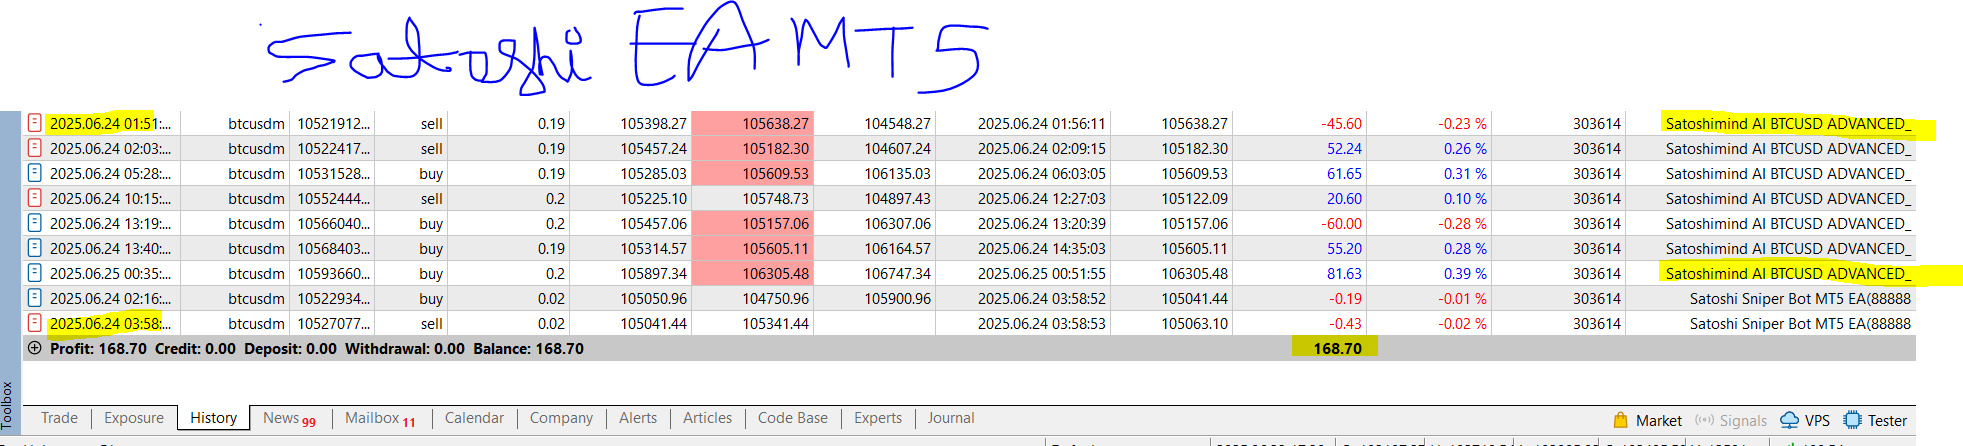Viewport: 1963px width, 446px height.
Task: Select the open time 2025.06.24 01:51 cell
Action: (x=110, y=124)
